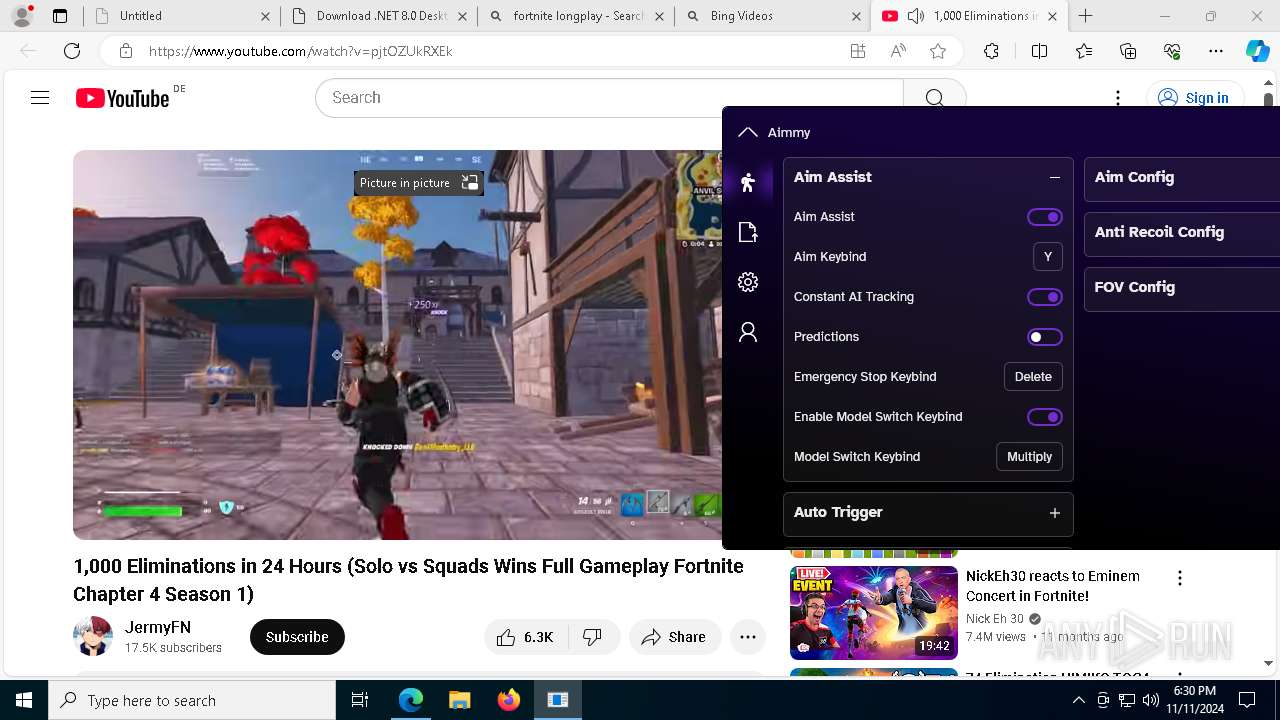Open Edge profile avatar

[x=22, y=16]
